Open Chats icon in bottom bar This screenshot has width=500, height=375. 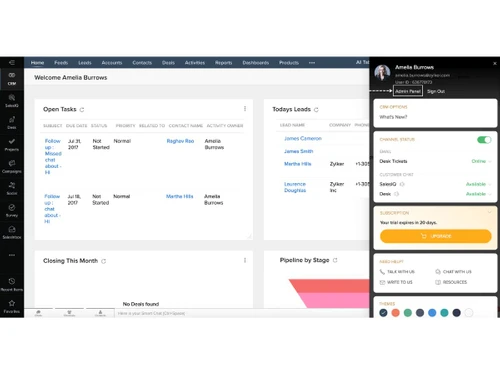click(38, 313)
